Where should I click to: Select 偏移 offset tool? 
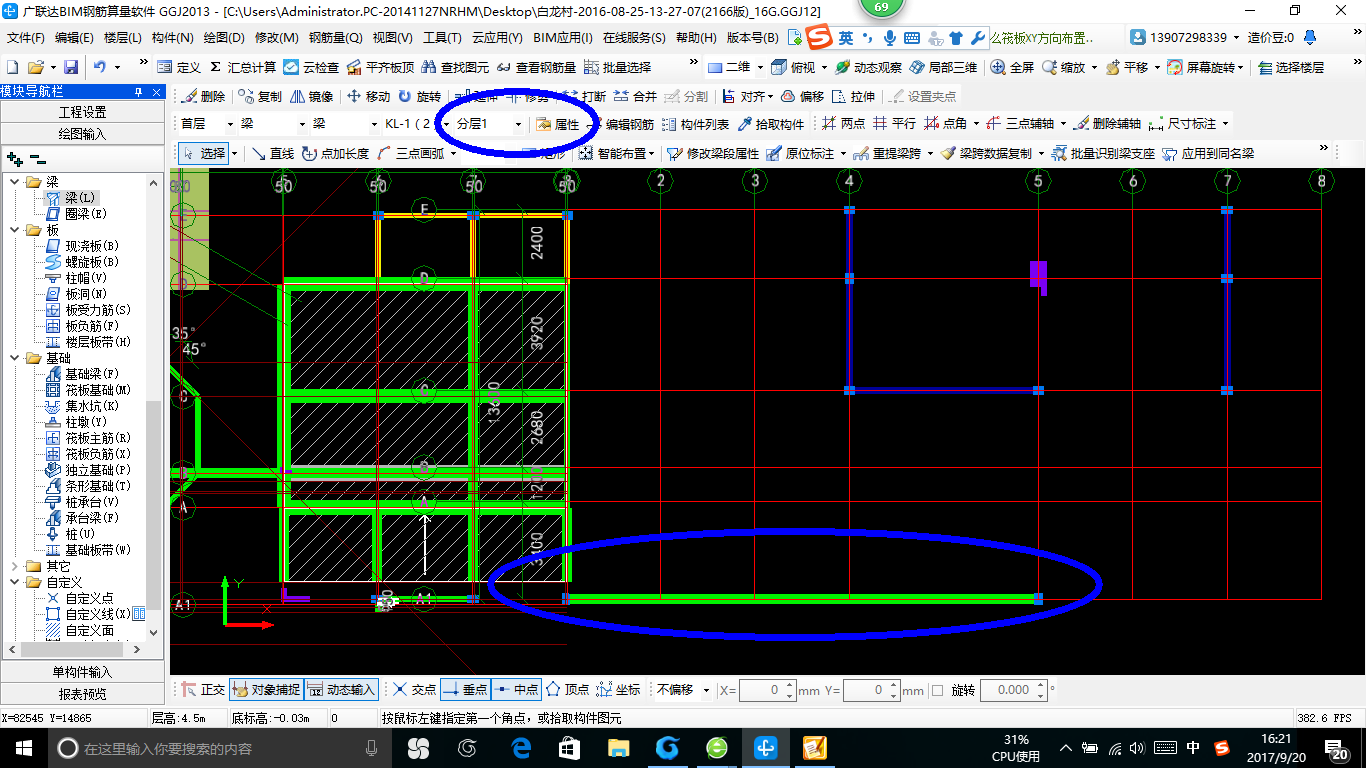click(802, 97)
